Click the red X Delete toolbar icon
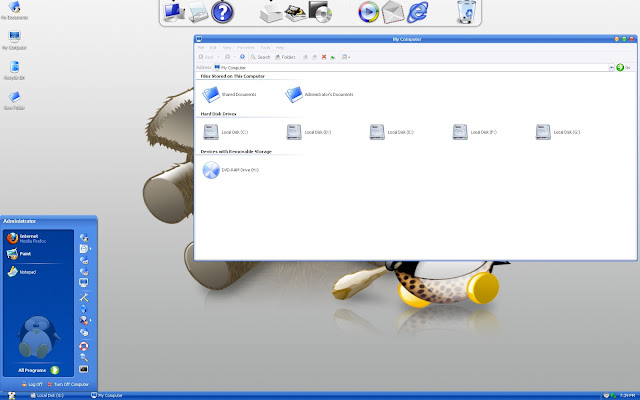 324,57
